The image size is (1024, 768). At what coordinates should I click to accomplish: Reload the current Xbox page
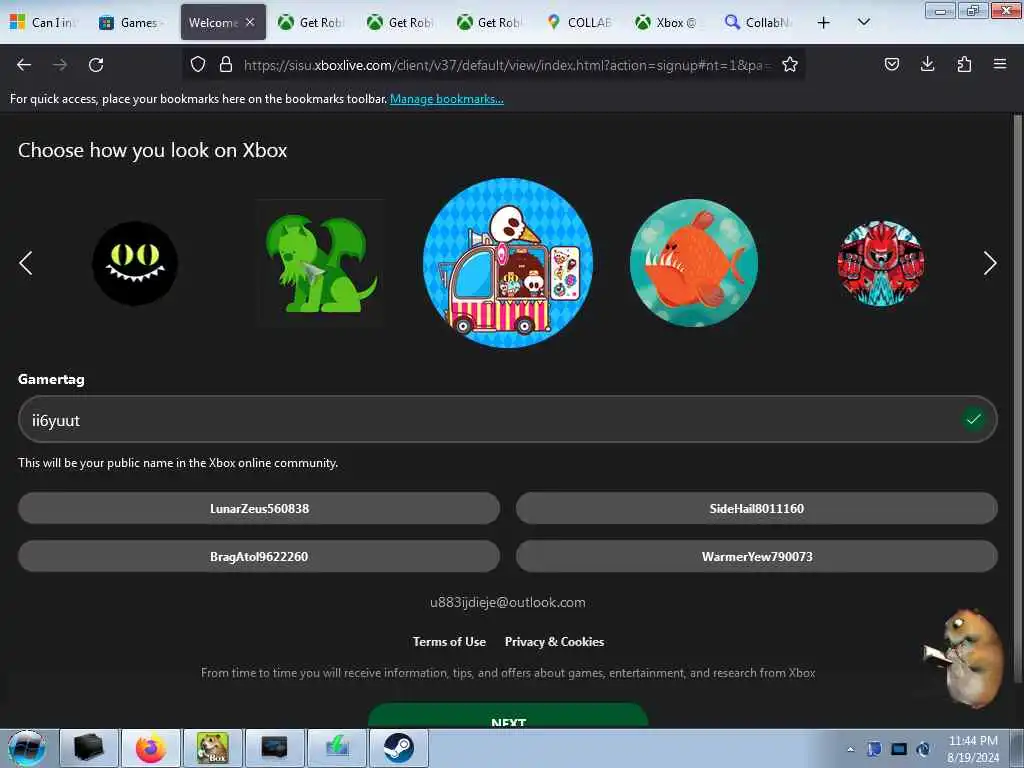point(96,65)
